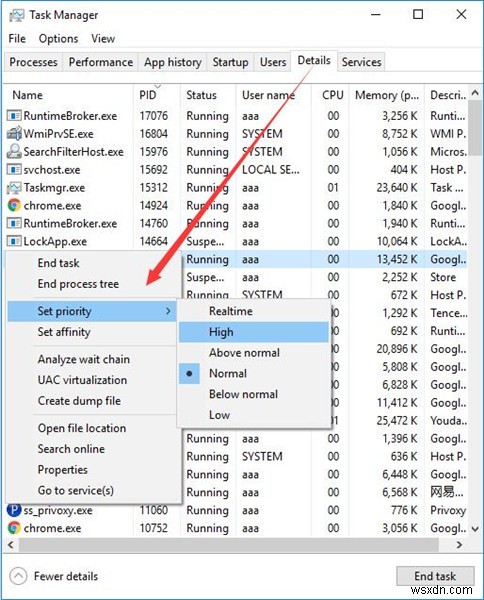The image size is (484, 600).
Task: Click the horizontal scrollbar right arrow
Action: pos(459,544)
